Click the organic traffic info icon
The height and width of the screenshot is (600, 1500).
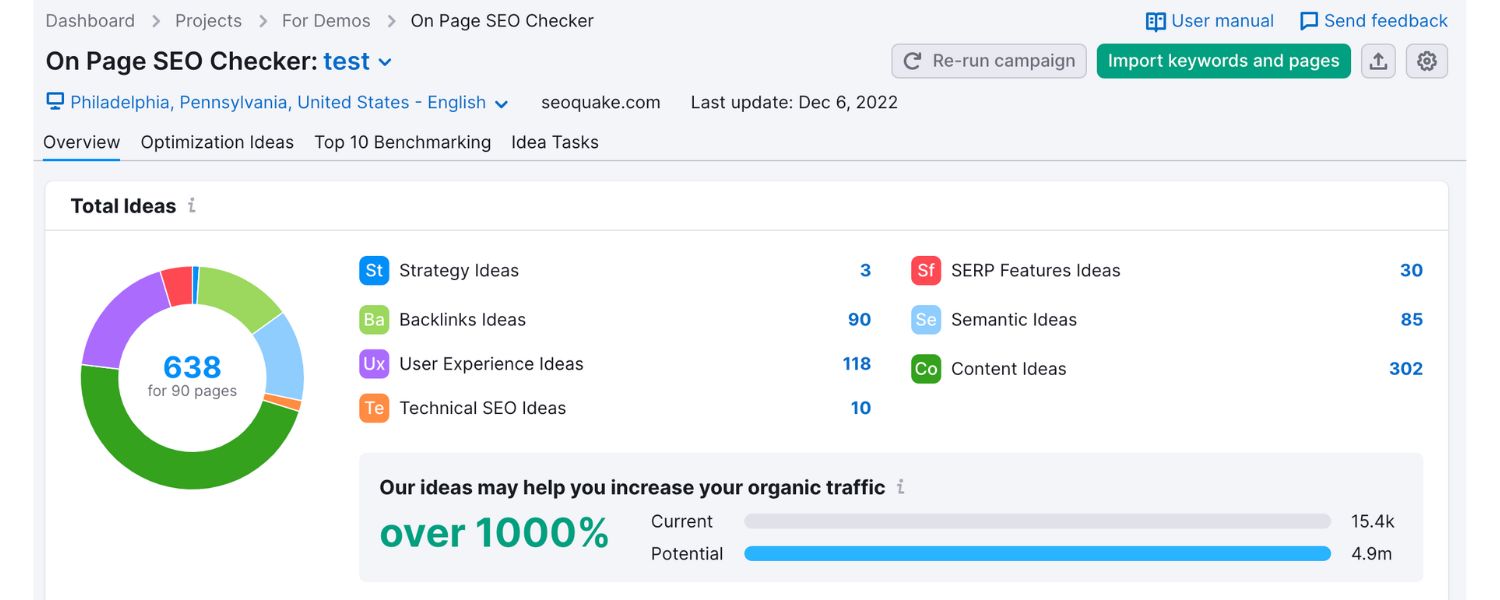[900, 487]
